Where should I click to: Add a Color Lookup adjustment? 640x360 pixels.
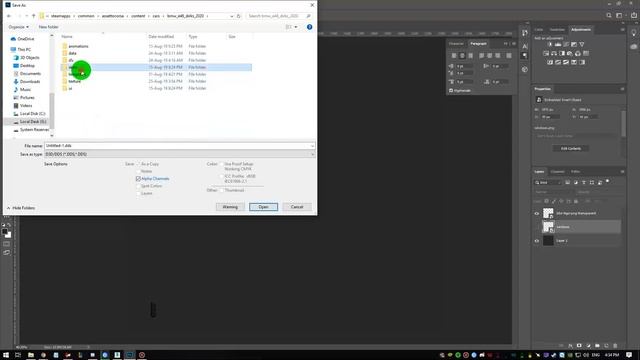pos(586,53)
